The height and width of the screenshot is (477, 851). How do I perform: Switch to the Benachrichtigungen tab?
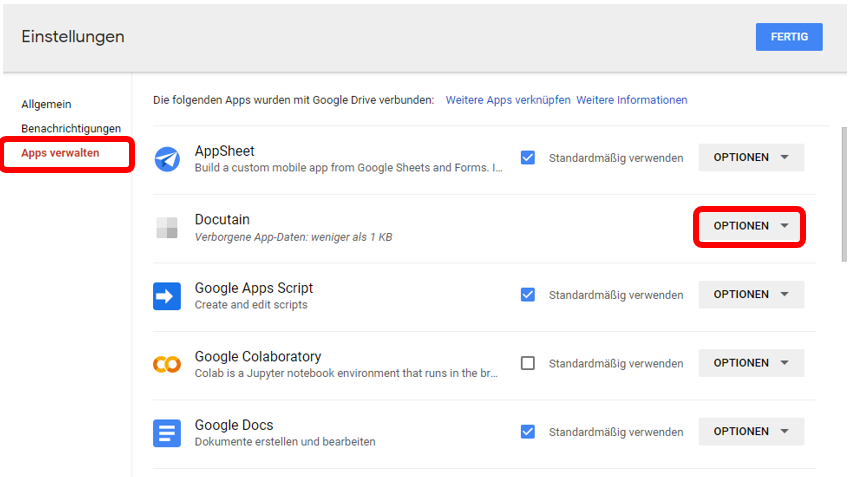[x=71, y=129]
